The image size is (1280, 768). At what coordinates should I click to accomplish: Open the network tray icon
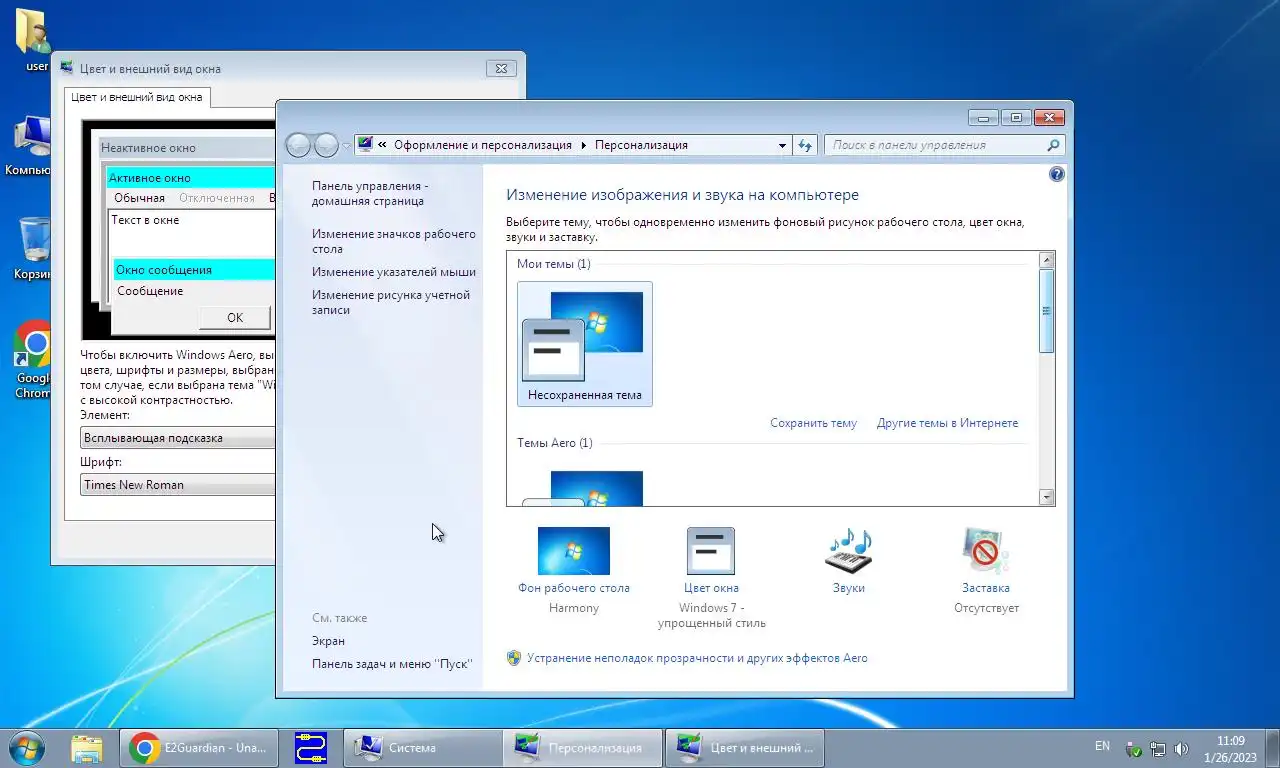pyautogui.click(x=1158, y=748)
